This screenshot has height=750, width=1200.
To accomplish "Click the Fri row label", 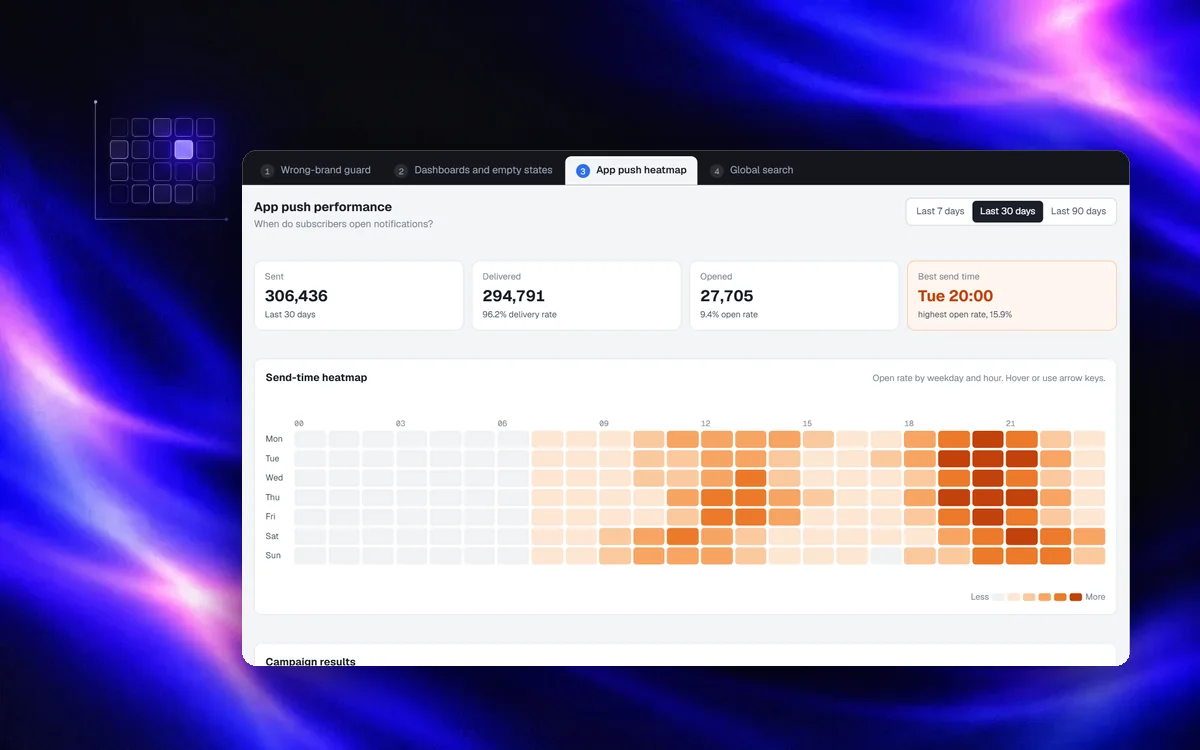I will coord(271,517).
